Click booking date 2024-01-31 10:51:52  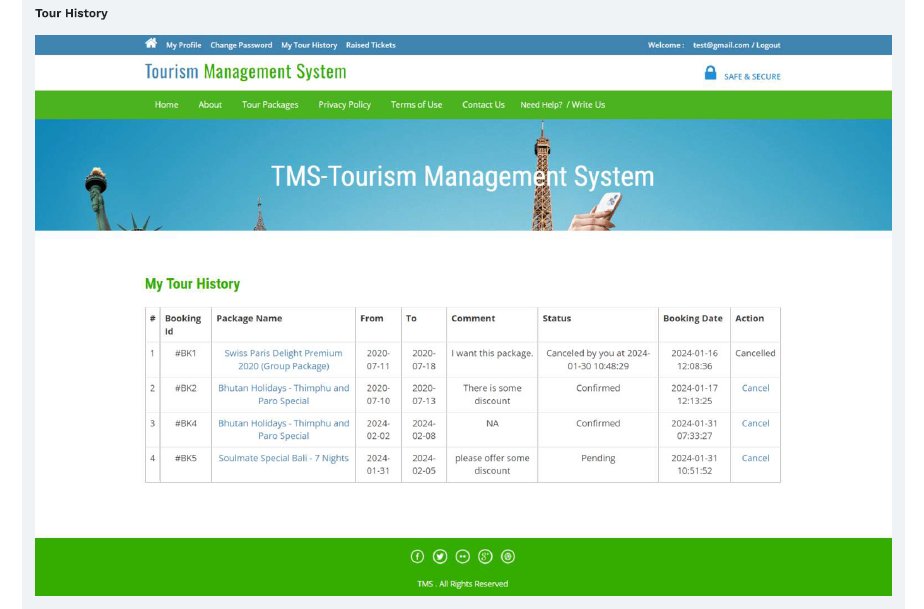pos(694,465)
